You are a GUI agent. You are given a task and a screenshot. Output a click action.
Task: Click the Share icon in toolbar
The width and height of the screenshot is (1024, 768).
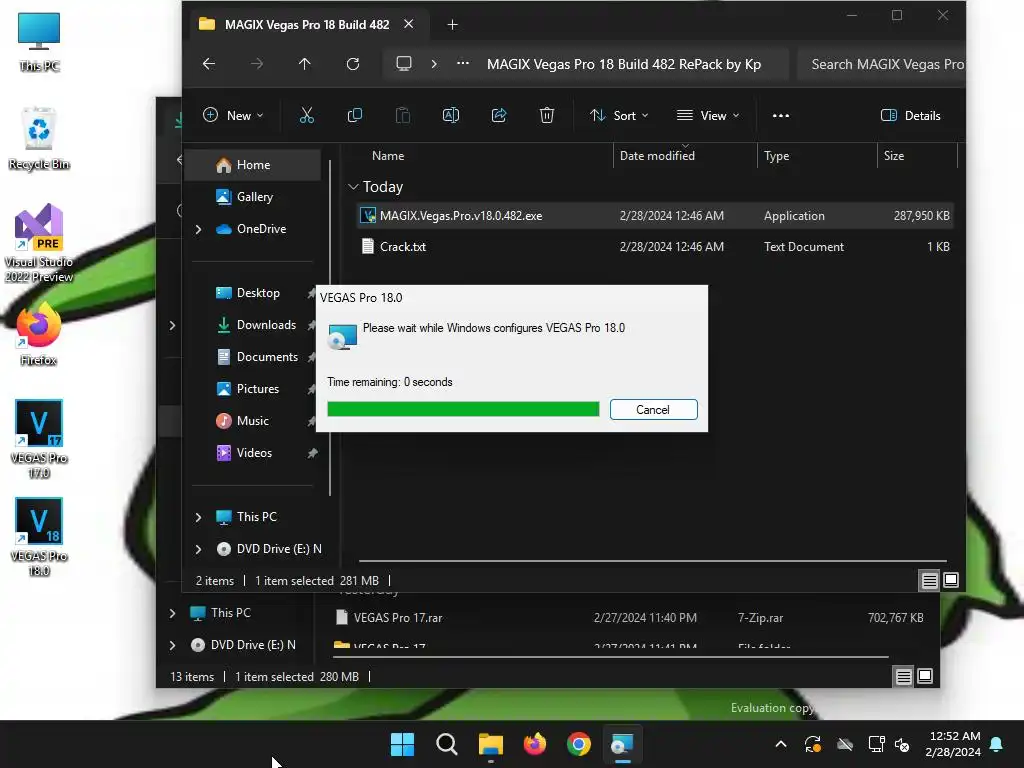click(x=499, y=116)
